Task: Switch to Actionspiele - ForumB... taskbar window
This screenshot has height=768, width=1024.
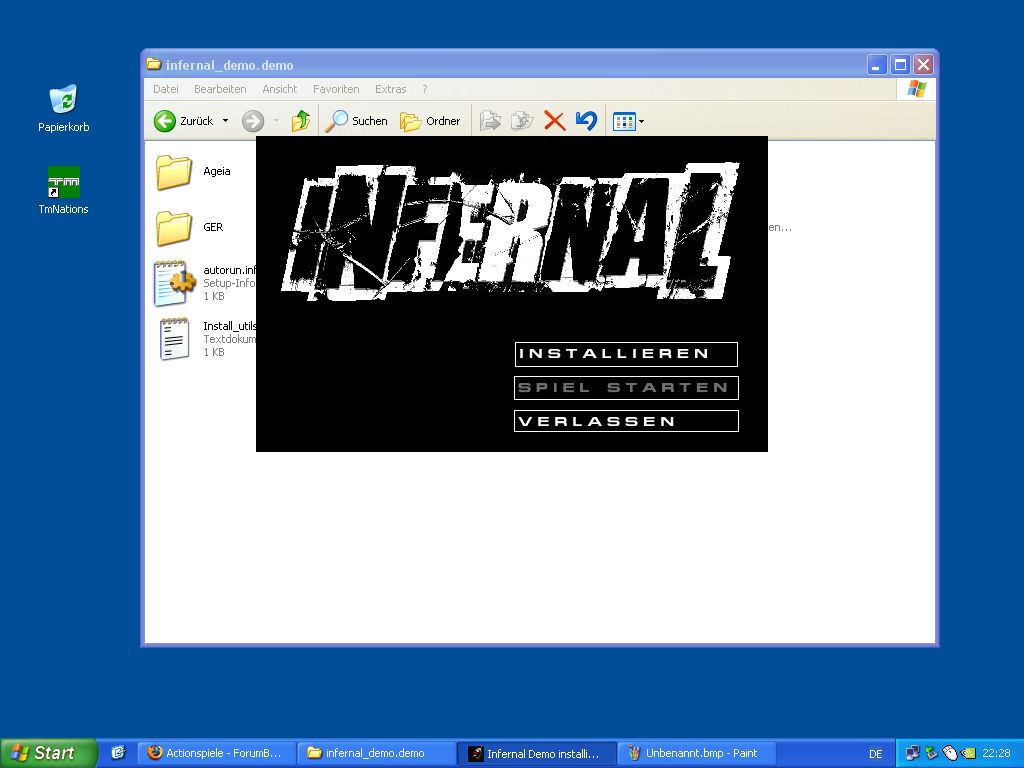Action: (216, 753)
